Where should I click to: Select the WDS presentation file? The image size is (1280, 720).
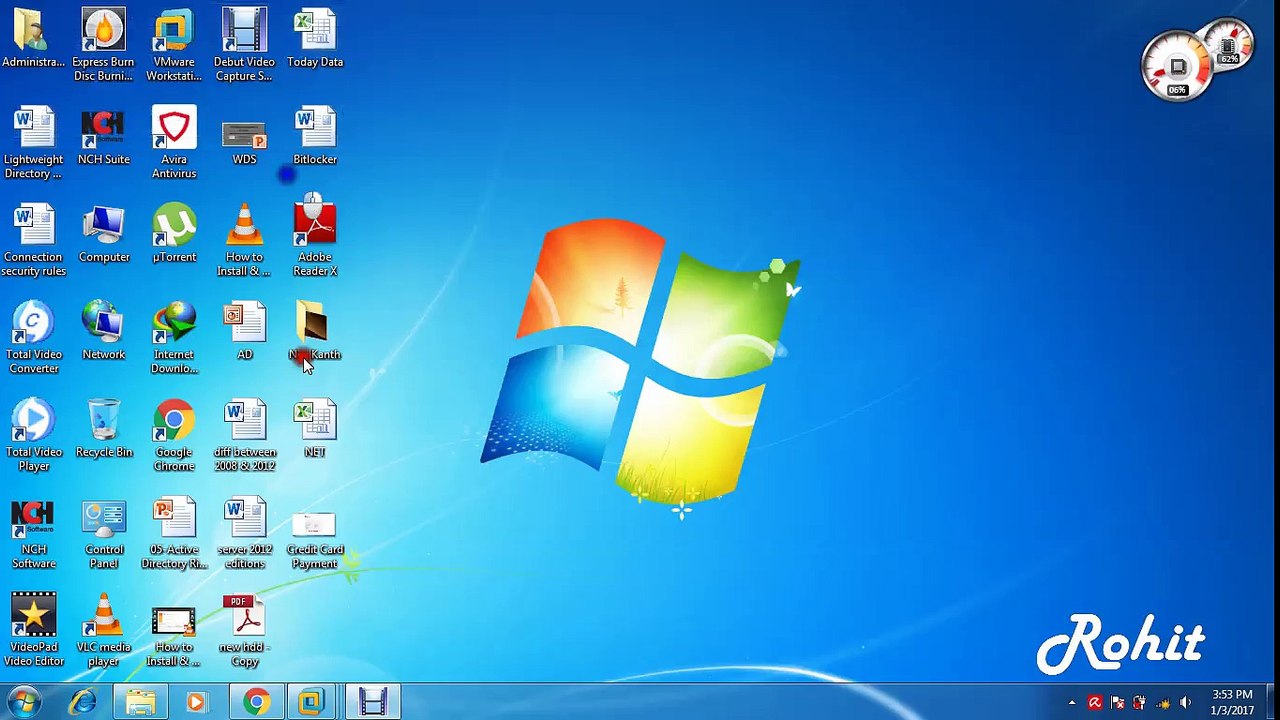[244, 141]
